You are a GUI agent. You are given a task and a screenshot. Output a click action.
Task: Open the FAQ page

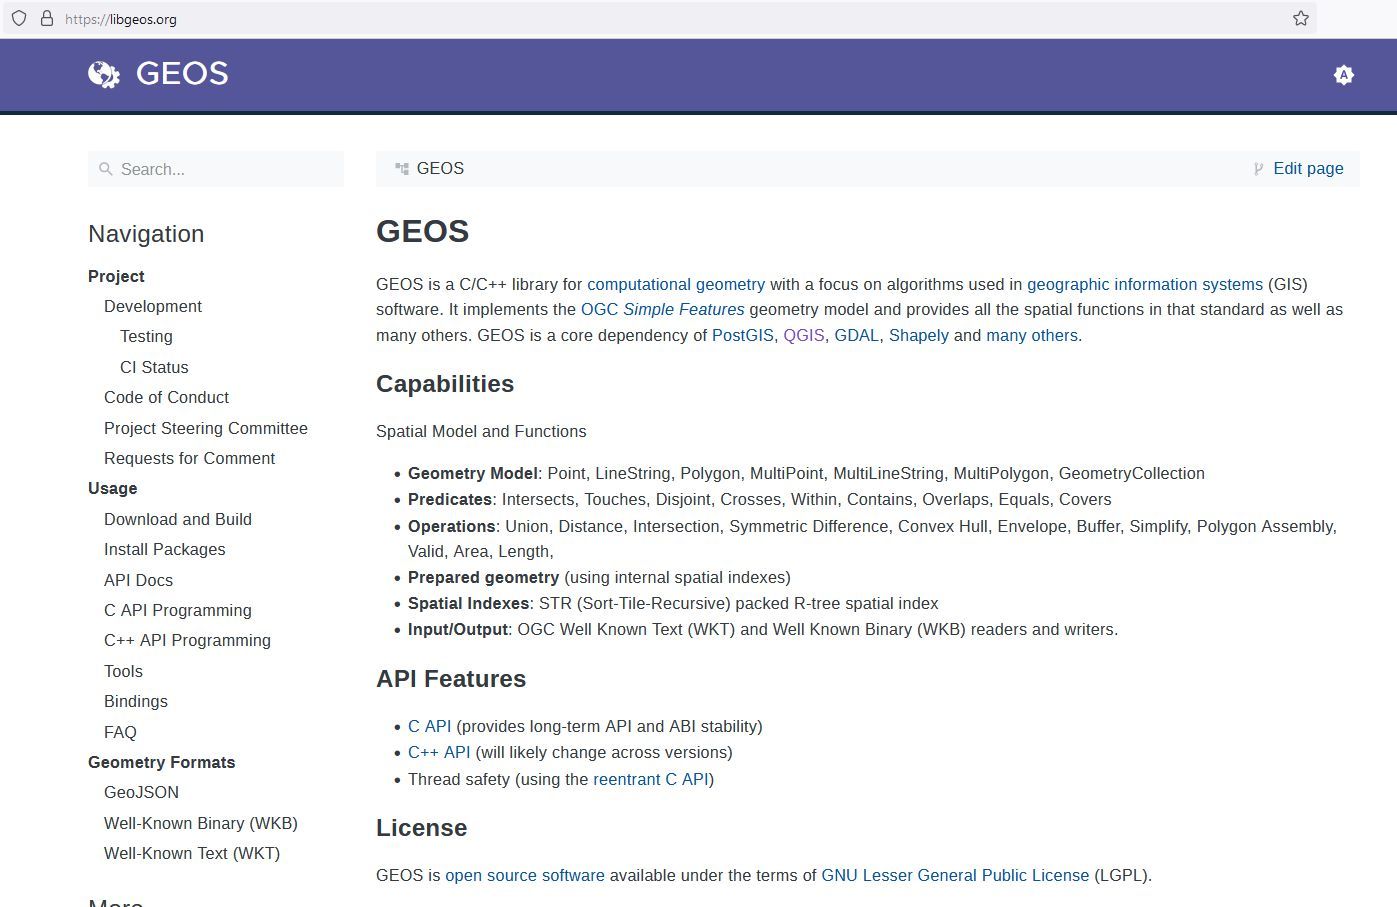[120, 732]
